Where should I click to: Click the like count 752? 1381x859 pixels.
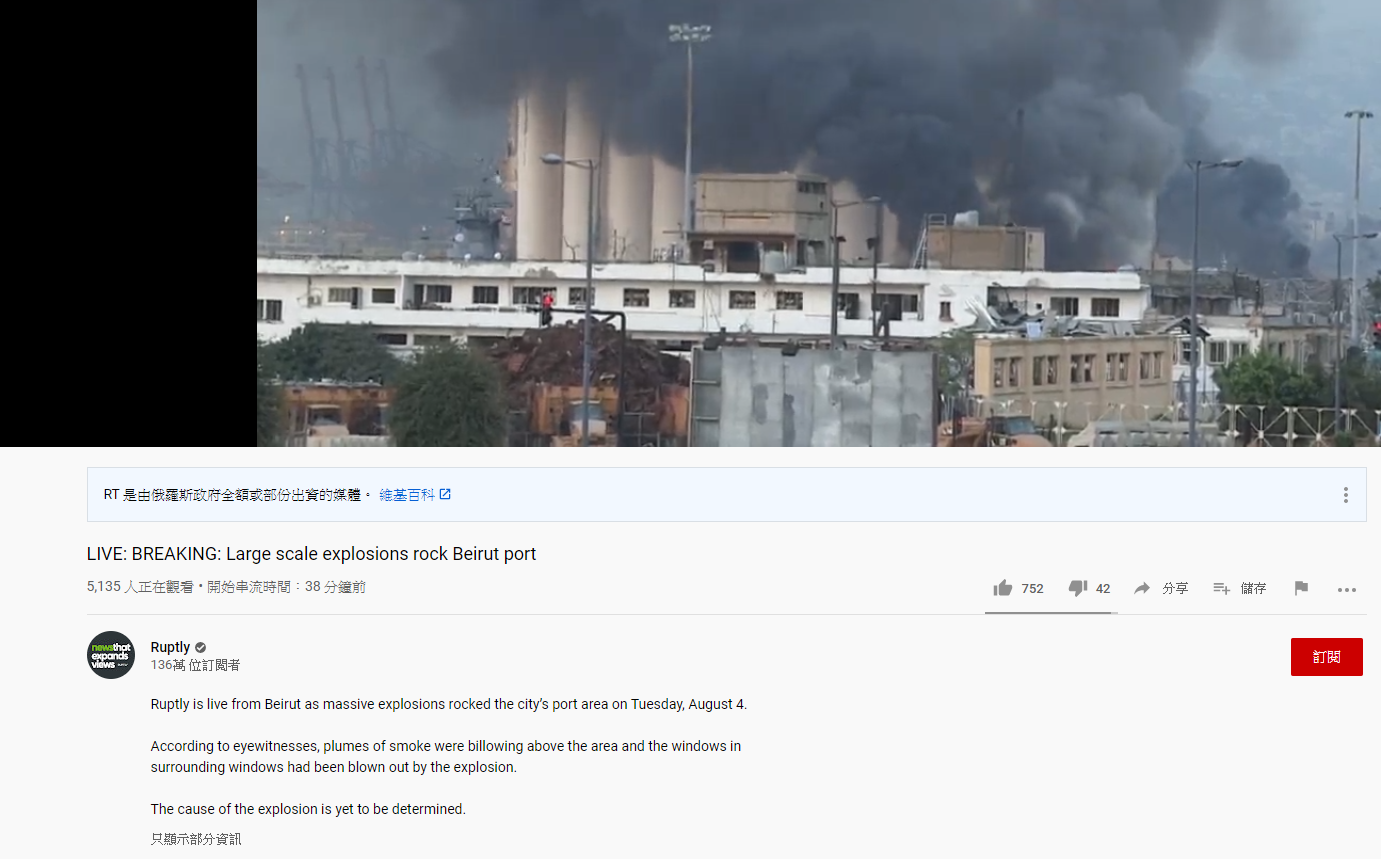[1032, 589]
